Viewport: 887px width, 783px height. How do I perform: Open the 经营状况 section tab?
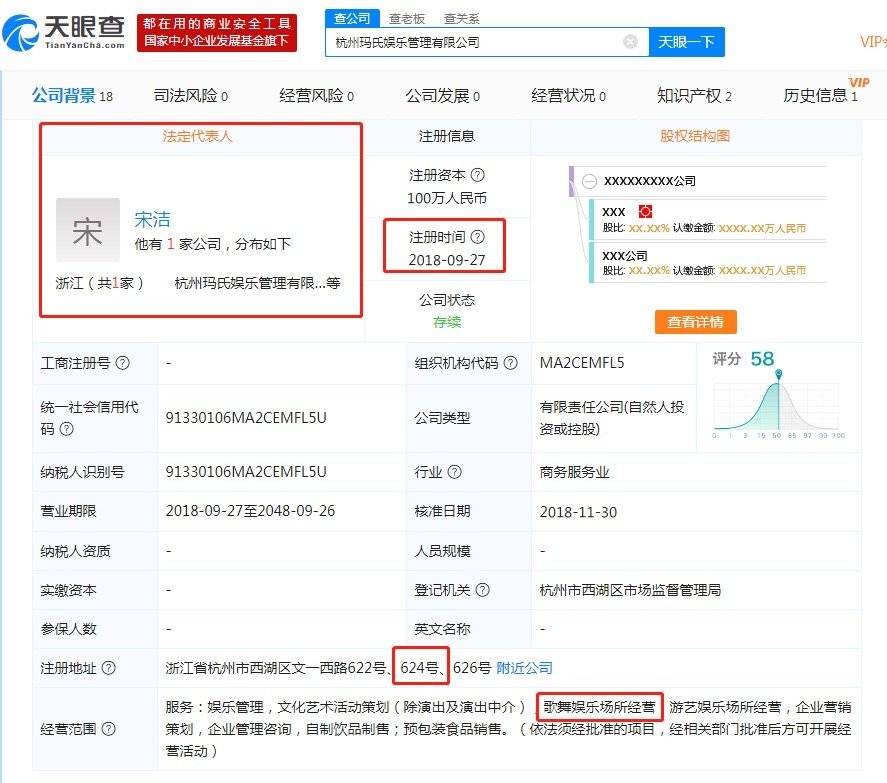(568, 96)
